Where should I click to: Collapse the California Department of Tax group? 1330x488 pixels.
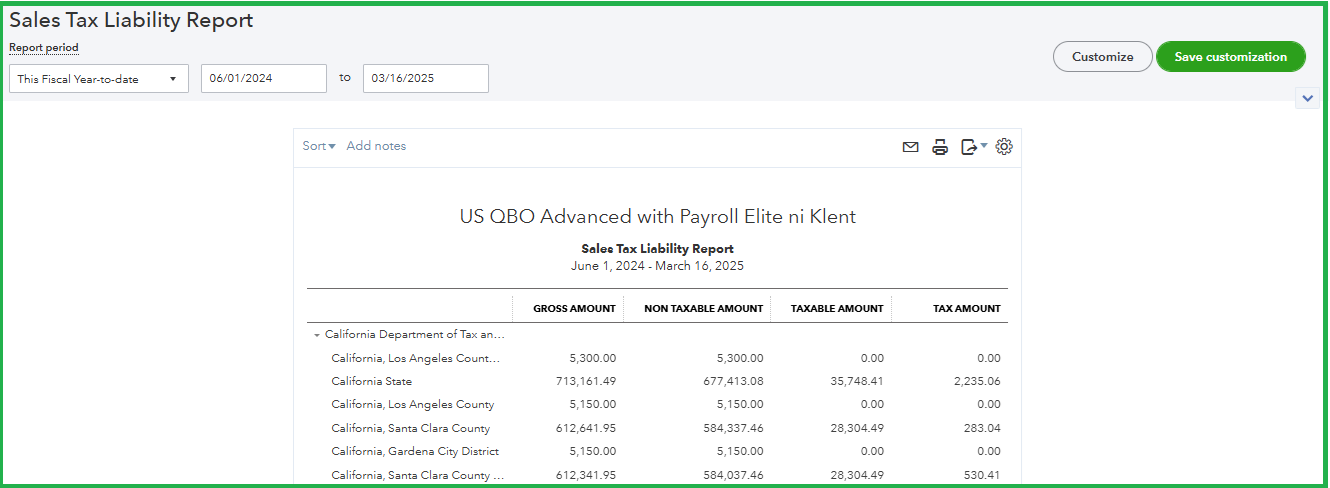pyautogui.click(x=317, y=335)
